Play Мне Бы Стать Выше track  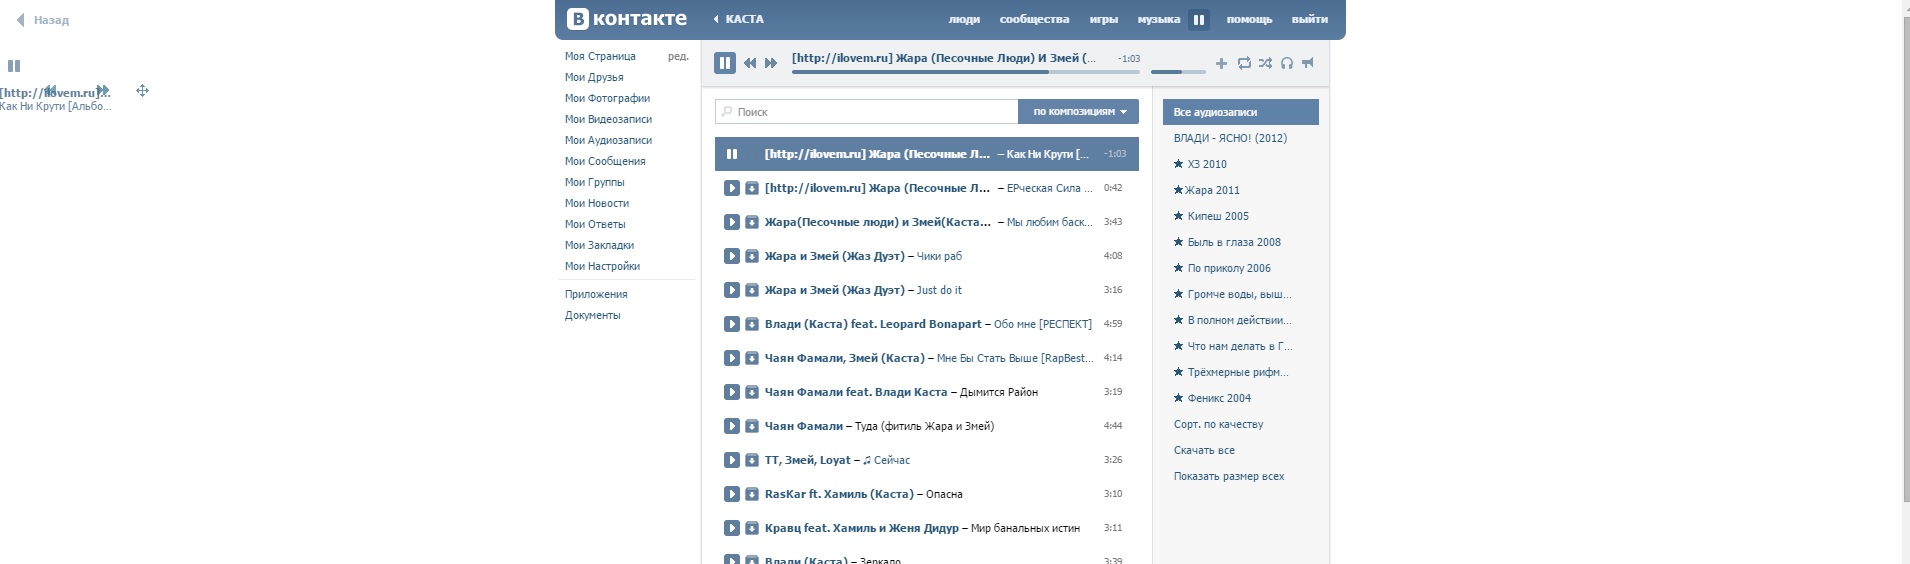732,358
